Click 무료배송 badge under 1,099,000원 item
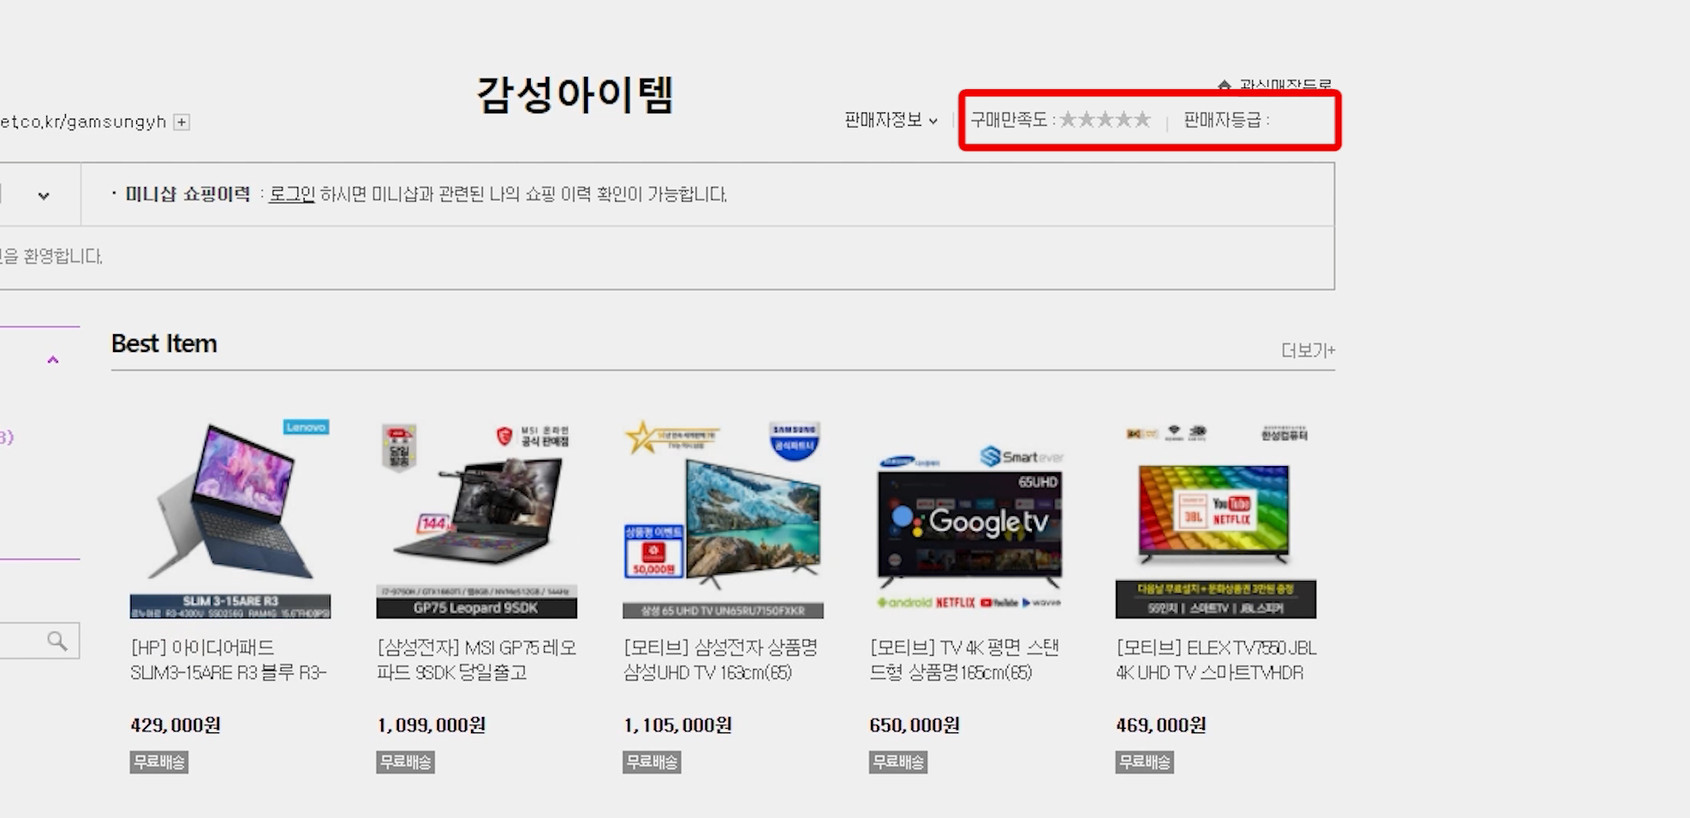Screen dimensions: 1690x818 pyautogui.click(x=405, y=762)
